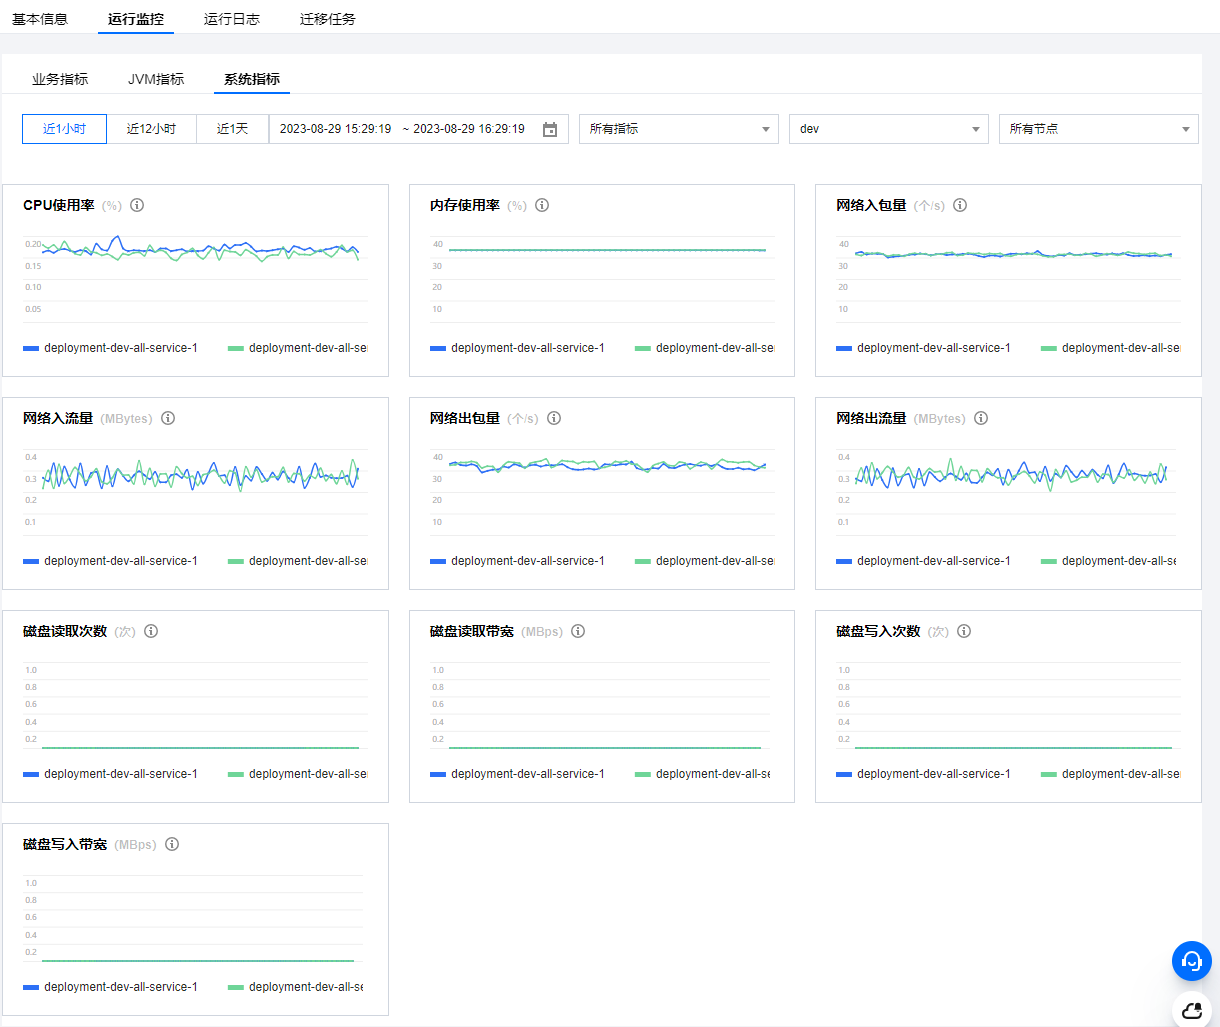Expand the 所有节点 node dropdown
Image resolution: width=1220 pixels, height=1027 pixels.
point(1098,129)
